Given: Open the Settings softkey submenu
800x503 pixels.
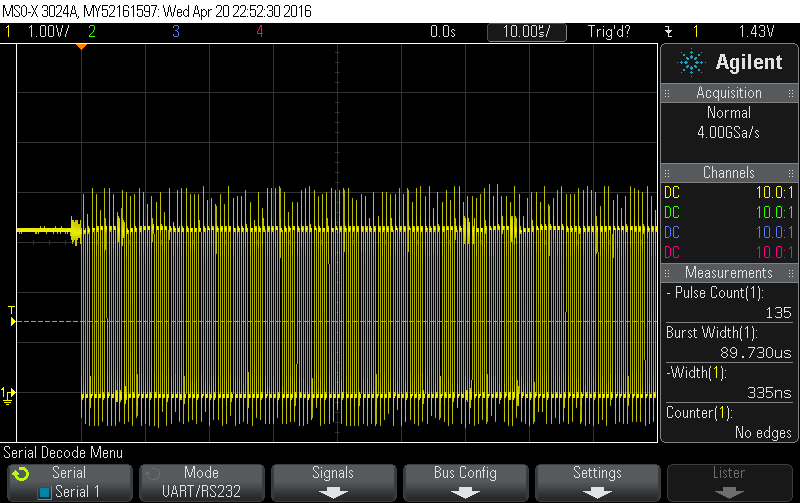Looking at the screenshot, I should pos(597,482).
